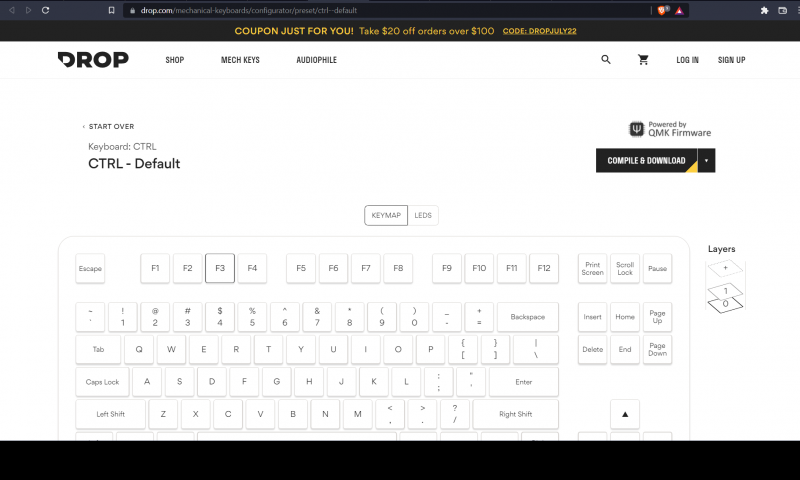This screenshot has width=800, height=480.
Task: Select layer 1 in Layers stack
Action: pos(726,290)
